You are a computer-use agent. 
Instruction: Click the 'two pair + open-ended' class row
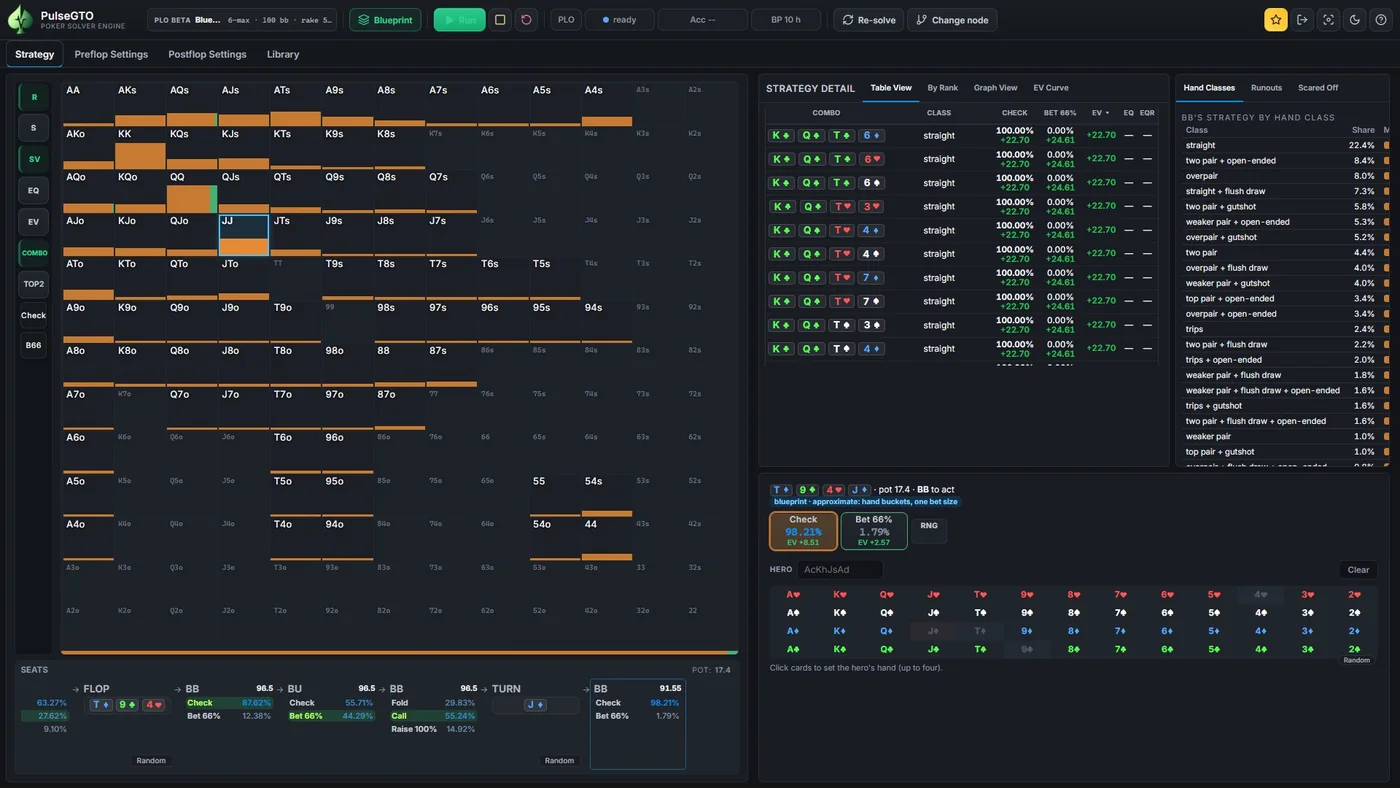coord(1280,161)
